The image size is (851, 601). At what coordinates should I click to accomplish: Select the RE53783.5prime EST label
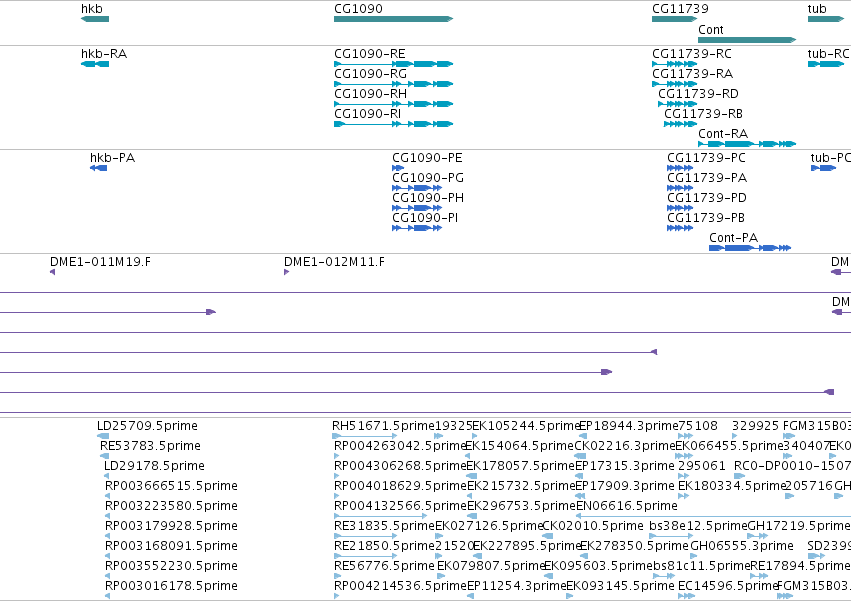(150, 446)
